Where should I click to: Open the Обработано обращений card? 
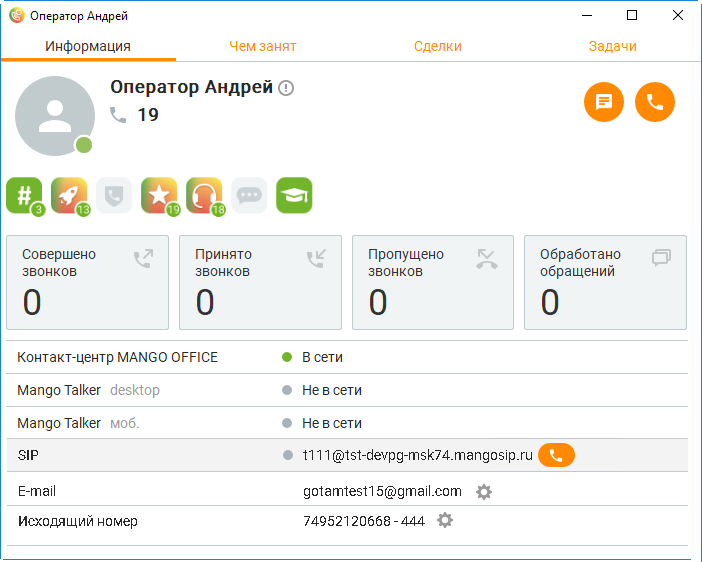pos(605,283)
